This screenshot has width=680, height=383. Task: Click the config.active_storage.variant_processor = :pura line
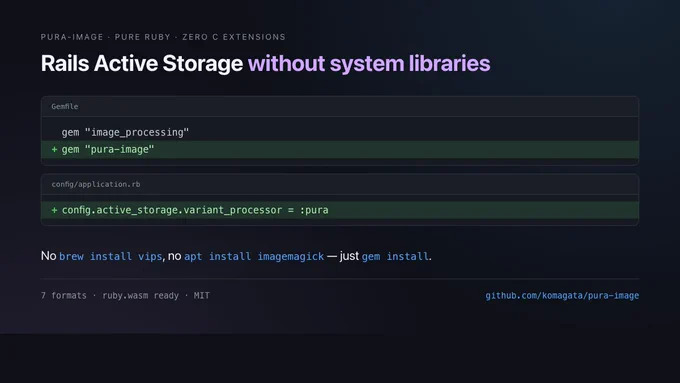[340, 210]
